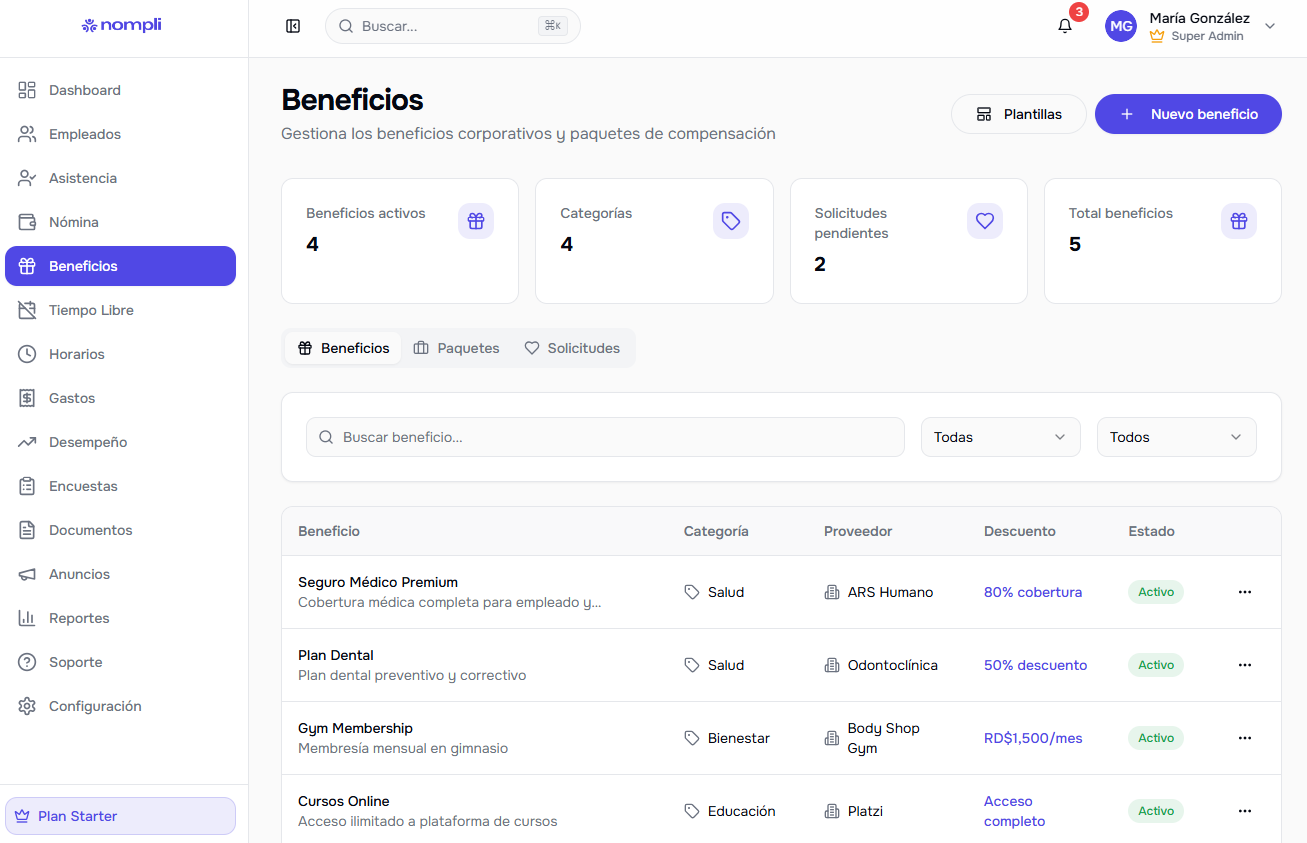Open actions menu for Seguro Médico Premium
Screen dimensions: 1307x843
1244,592
